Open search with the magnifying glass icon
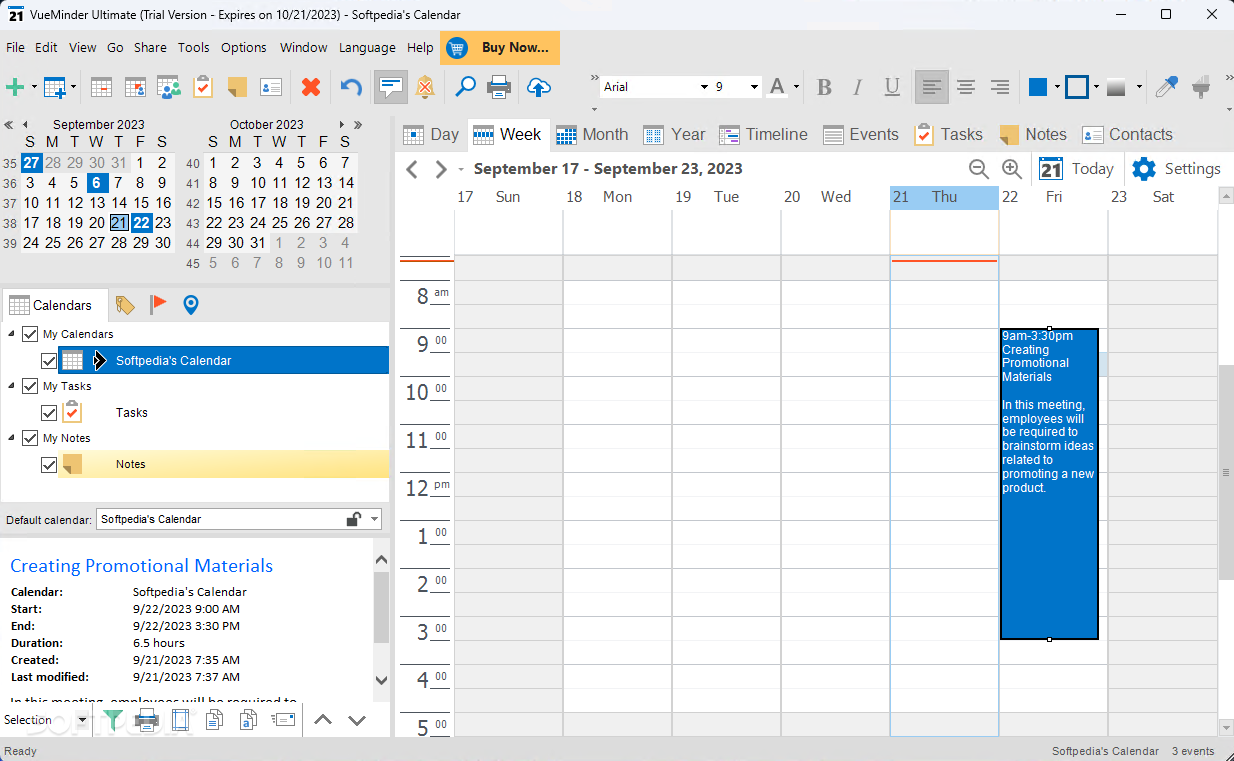Viewport: 1234px width, 761px height. [x=465, y=87]
